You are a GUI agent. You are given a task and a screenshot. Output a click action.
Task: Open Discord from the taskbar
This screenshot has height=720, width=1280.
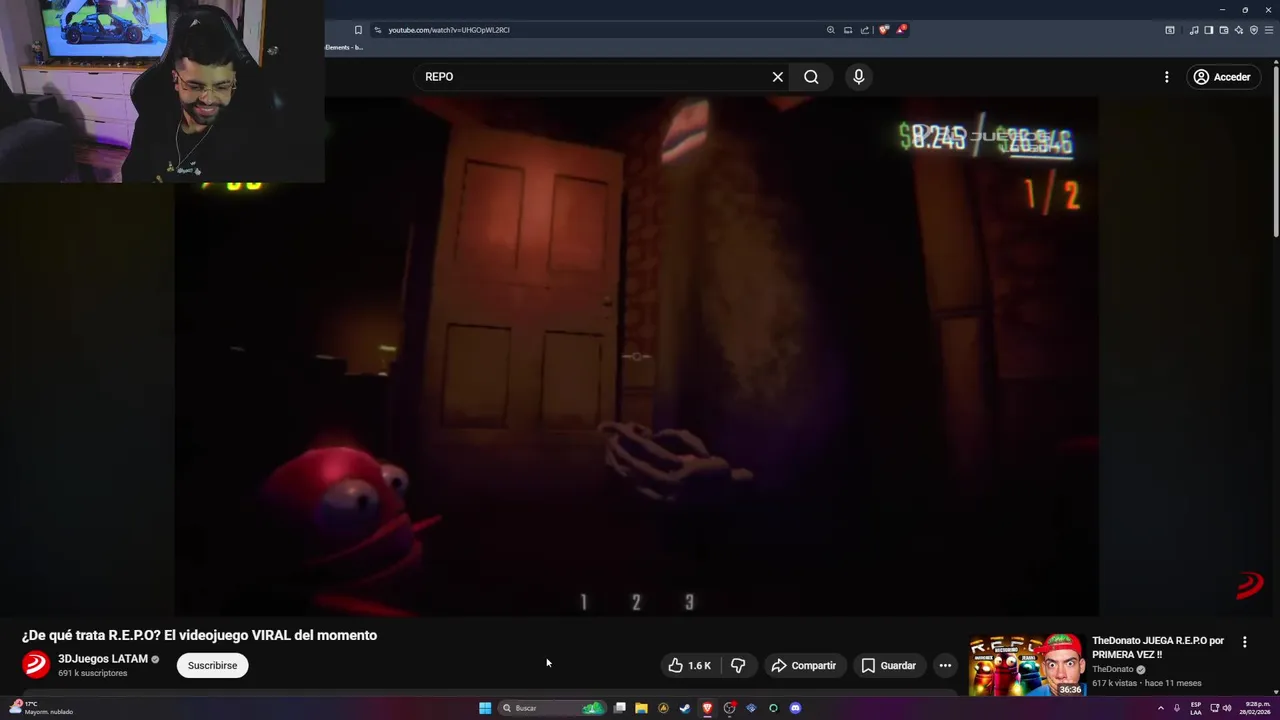[x=795, y=708]
